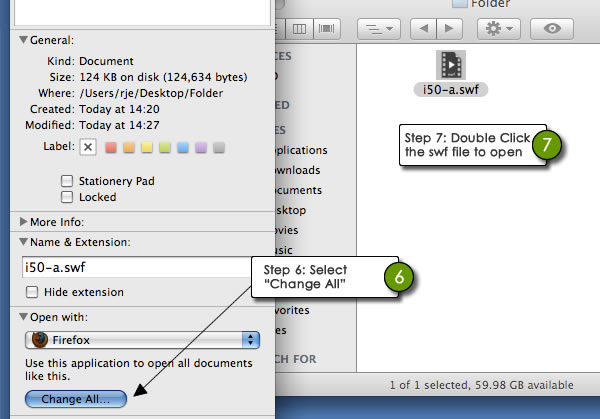This screenshot has height=419, width=600.
Task: Collapse the General section triangle
Action: pyautogui.click(x=23, y=40)
